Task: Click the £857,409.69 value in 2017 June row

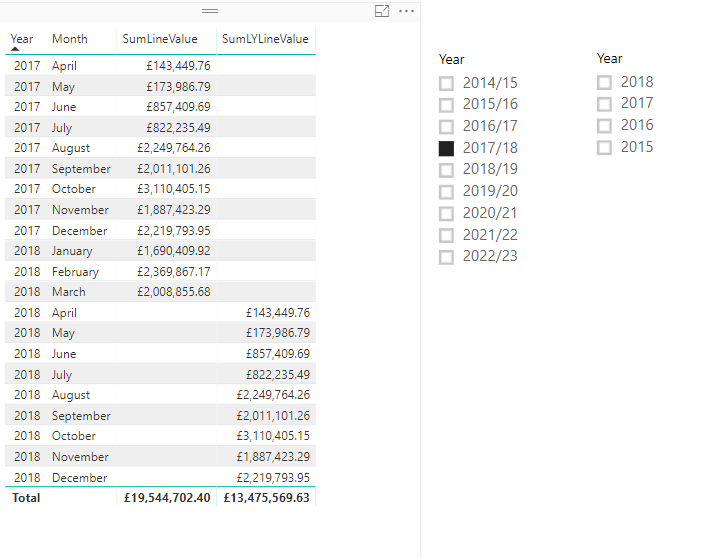Action: point(178,107)
